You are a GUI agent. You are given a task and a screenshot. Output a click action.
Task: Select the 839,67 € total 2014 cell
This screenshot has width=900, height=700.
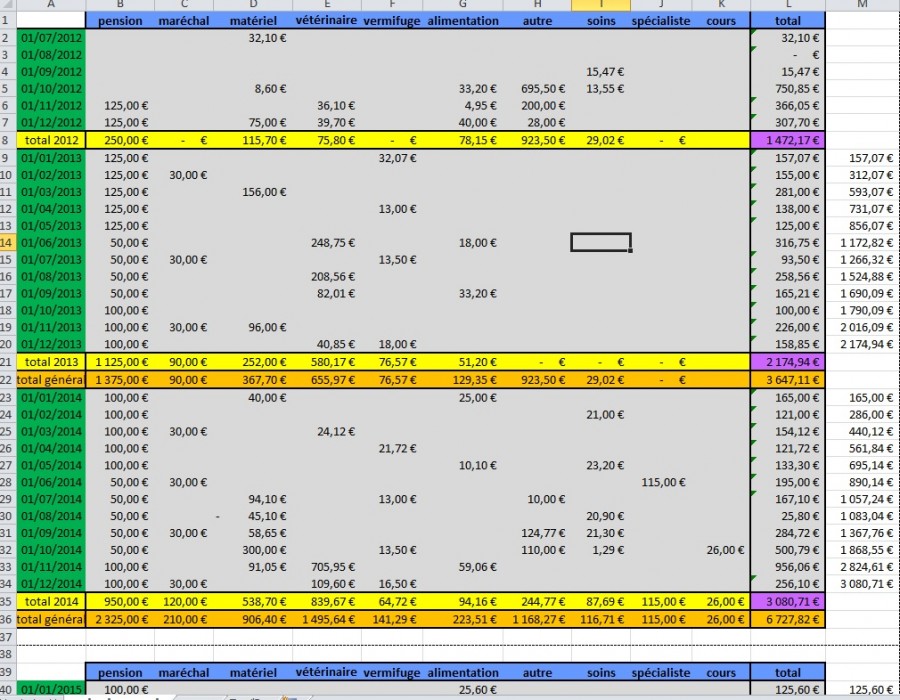tap(327, 601)
